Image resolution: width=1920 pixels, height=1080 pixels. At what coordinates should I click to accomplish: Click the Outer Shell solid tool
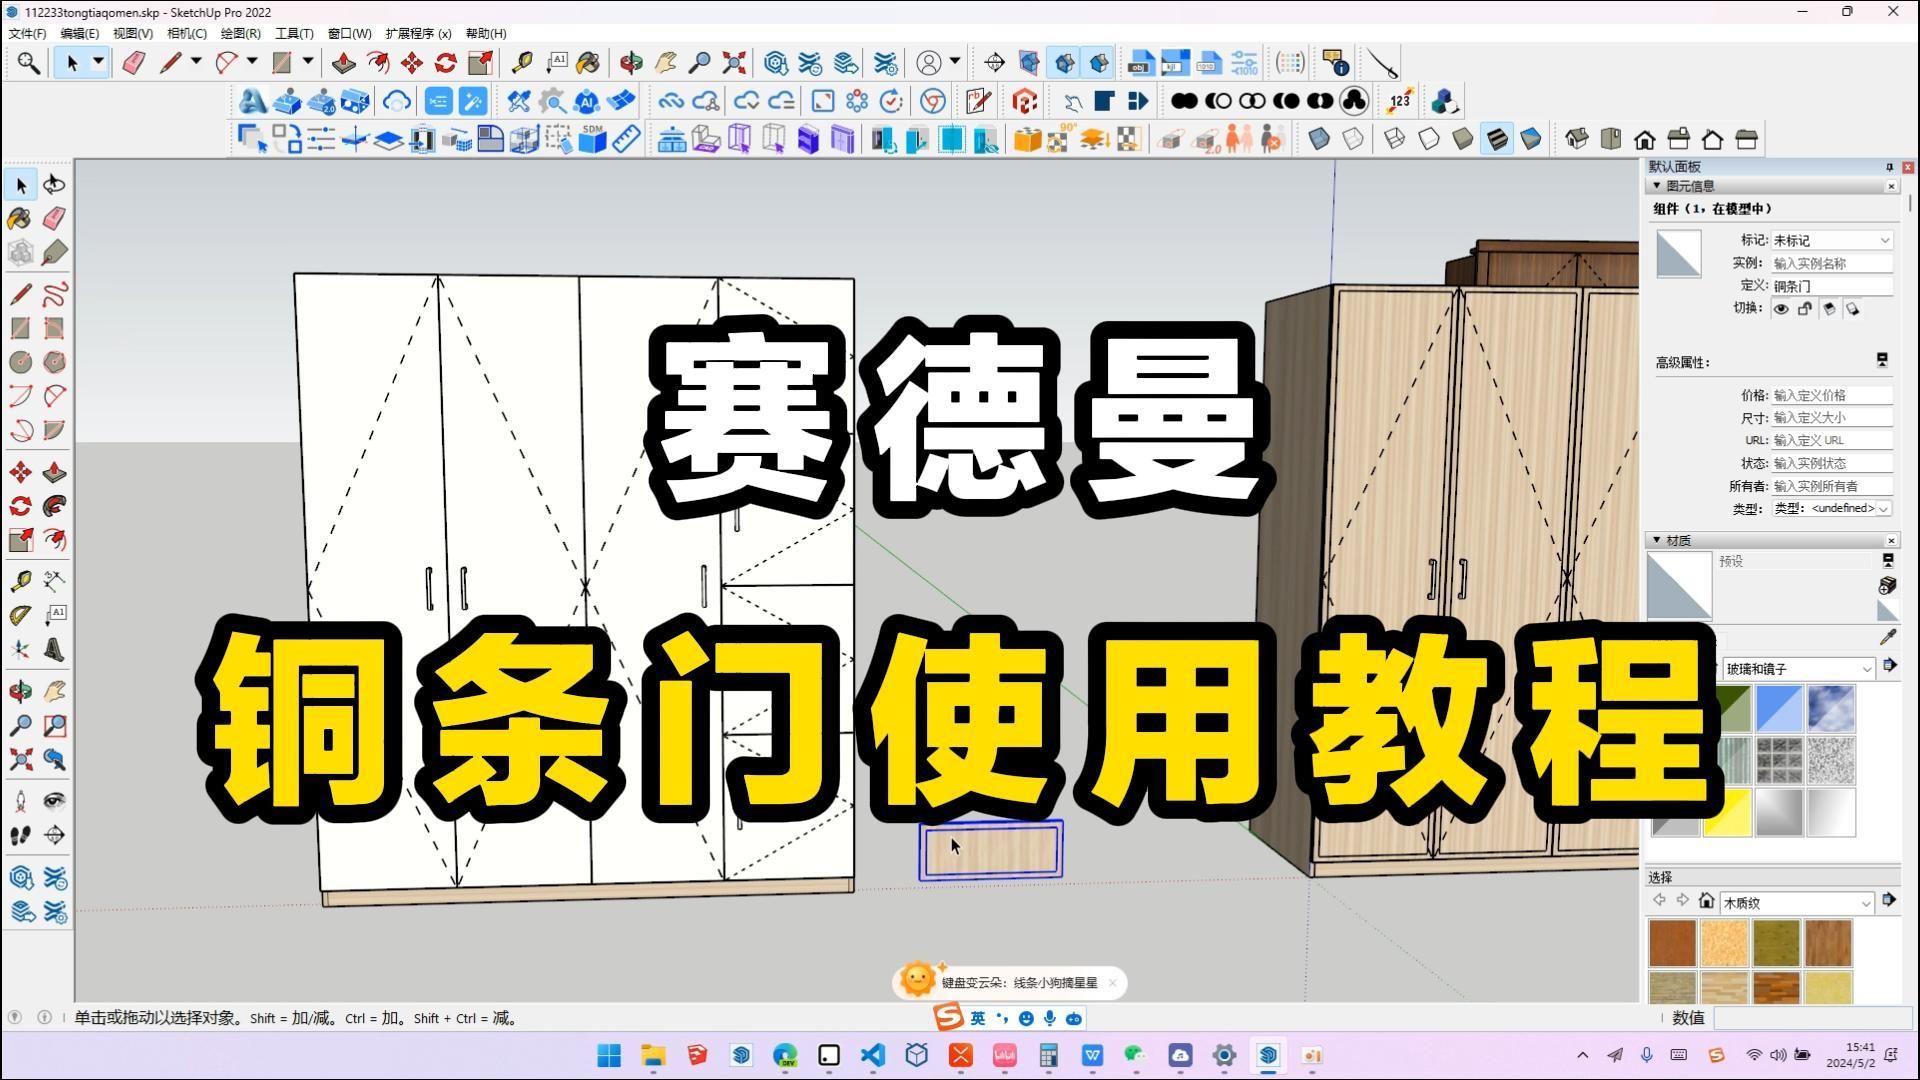1184,101
